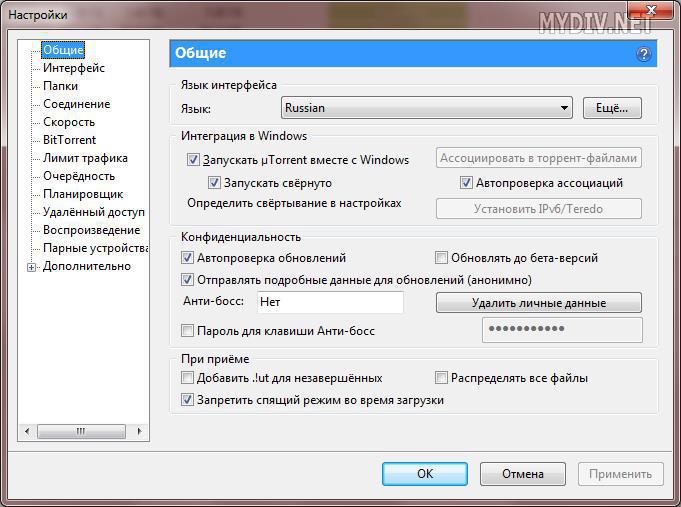Click Удалить личные данные button
The width and height of the screenshot is (681, 507).
(539, 302)
